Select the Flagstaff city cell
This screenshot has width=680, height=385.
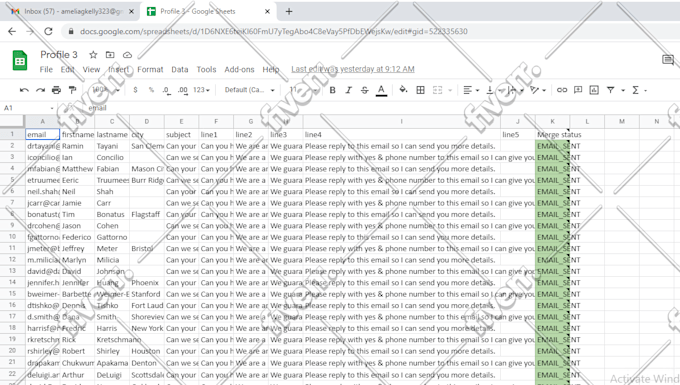[147, 214]
